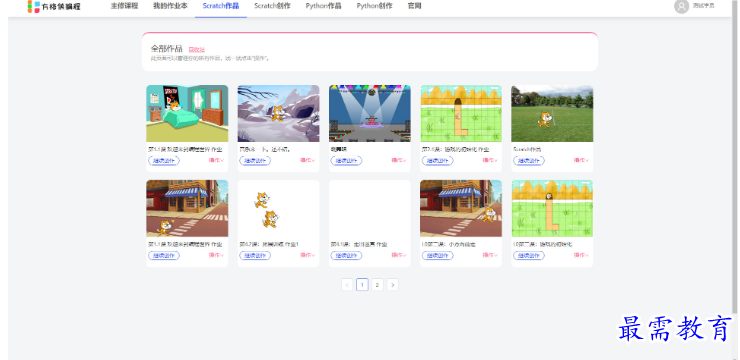Expand 操作 menu on the bedroom cat card
Image resolution: width=740 pixels, height=360 pixels.
216,160
